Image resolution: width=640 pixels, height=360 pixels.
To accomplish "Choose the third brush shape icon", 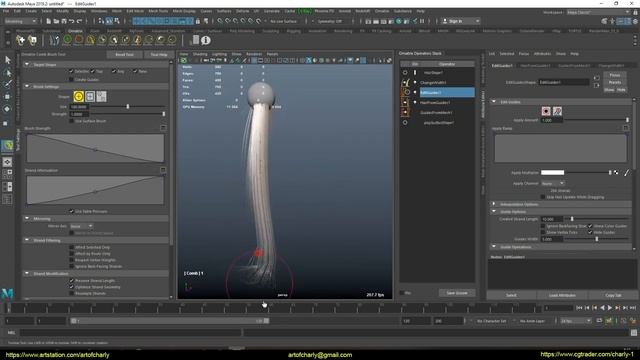I will click(x=101, y=96).
